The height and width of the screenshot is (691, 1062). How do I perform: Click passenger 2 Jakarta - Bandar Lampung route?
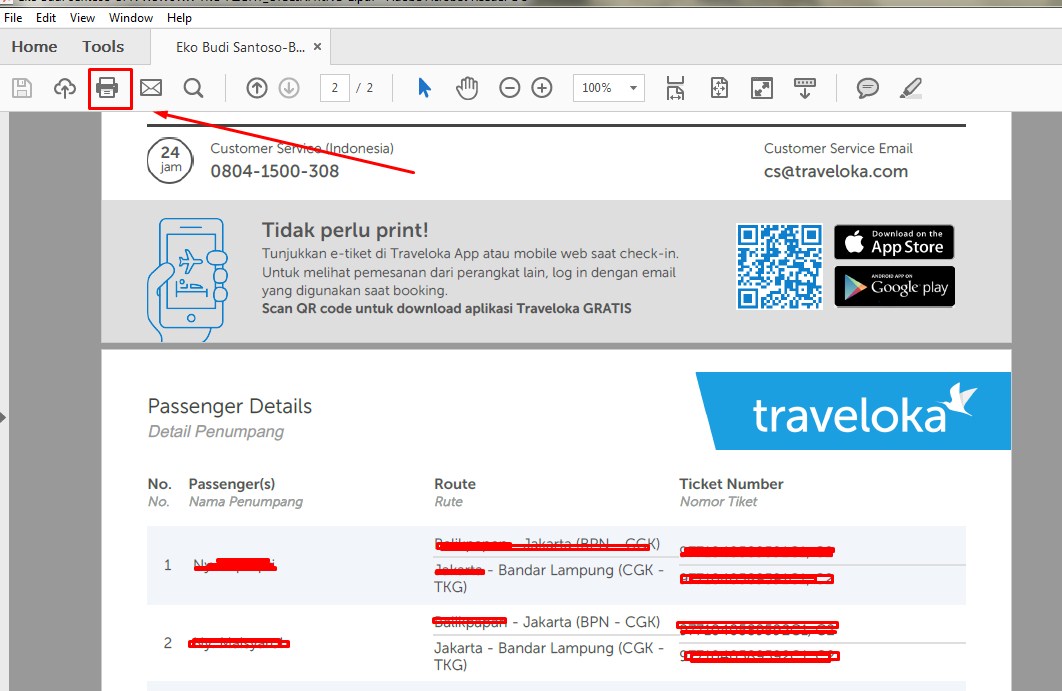tap(549, 656)
